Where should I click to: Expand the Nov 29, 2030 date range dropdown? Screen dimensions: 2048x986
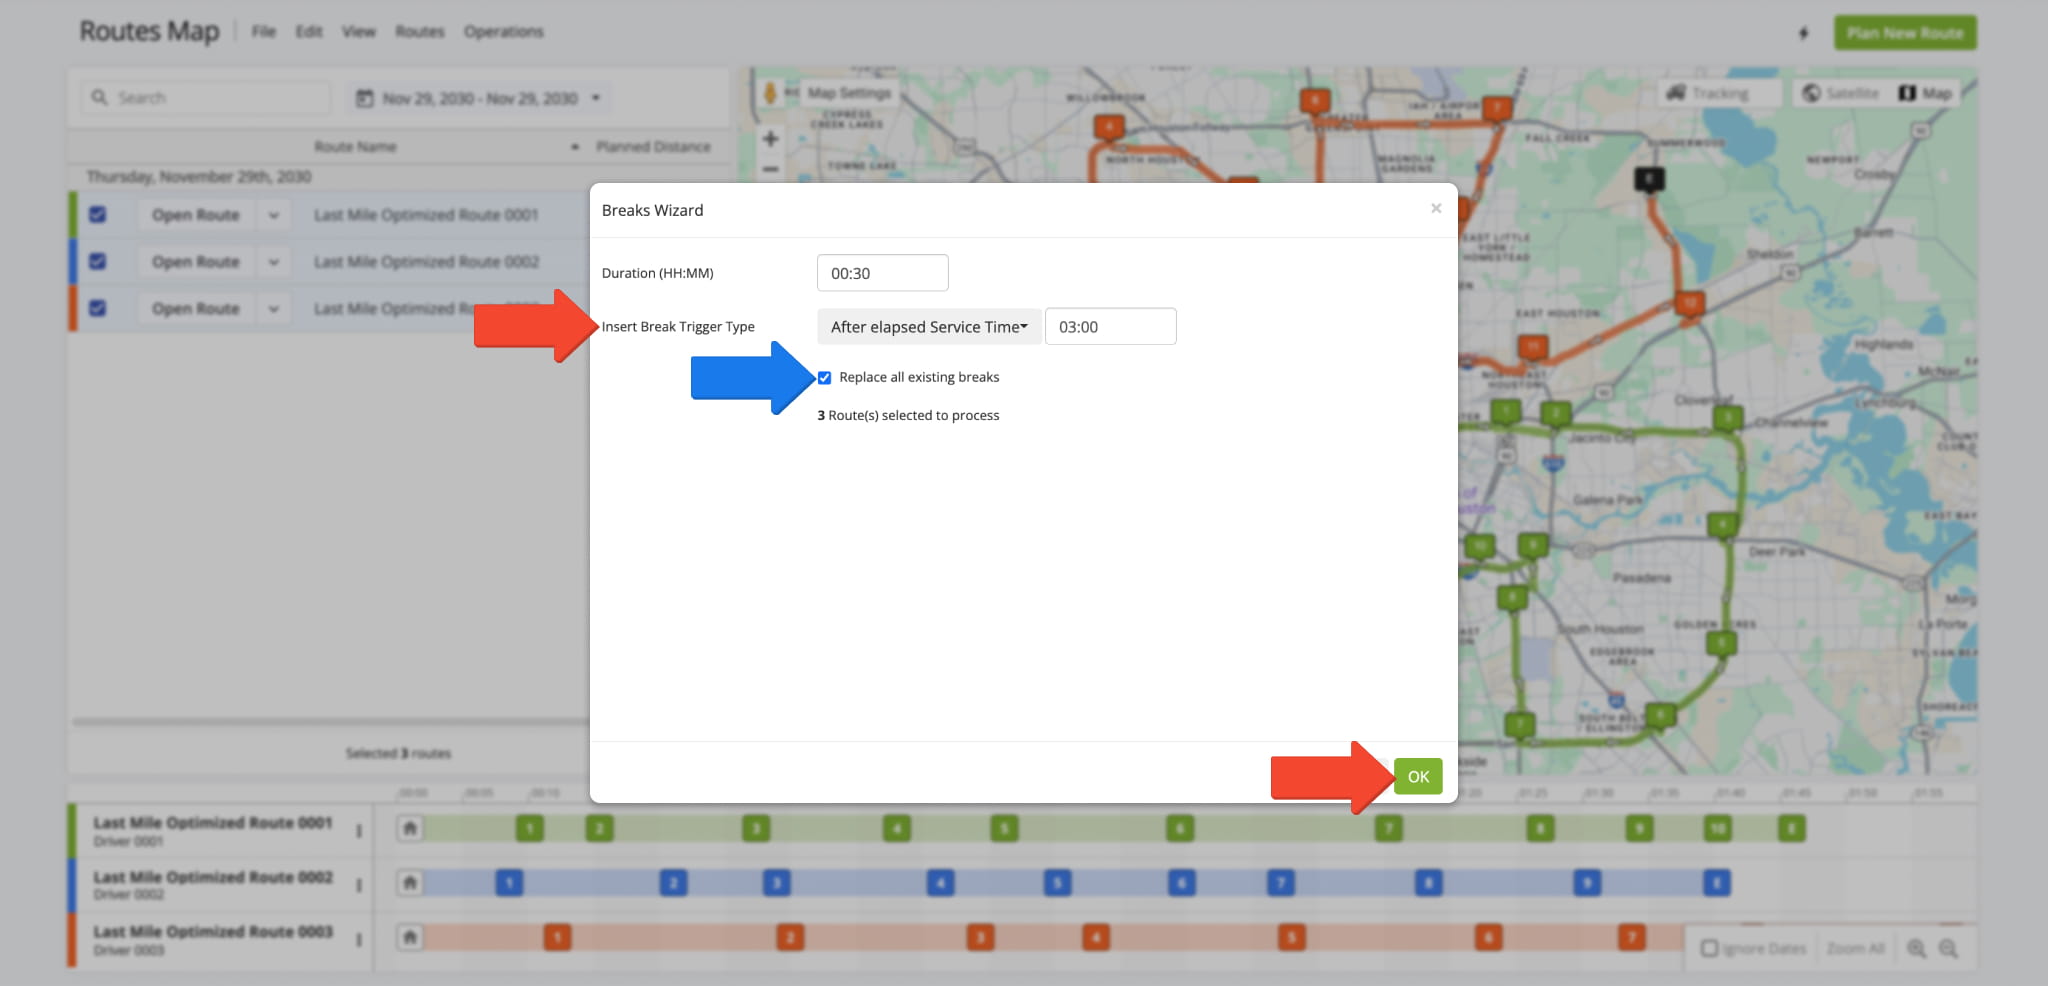pyautogui.click(x=596, y=98)
